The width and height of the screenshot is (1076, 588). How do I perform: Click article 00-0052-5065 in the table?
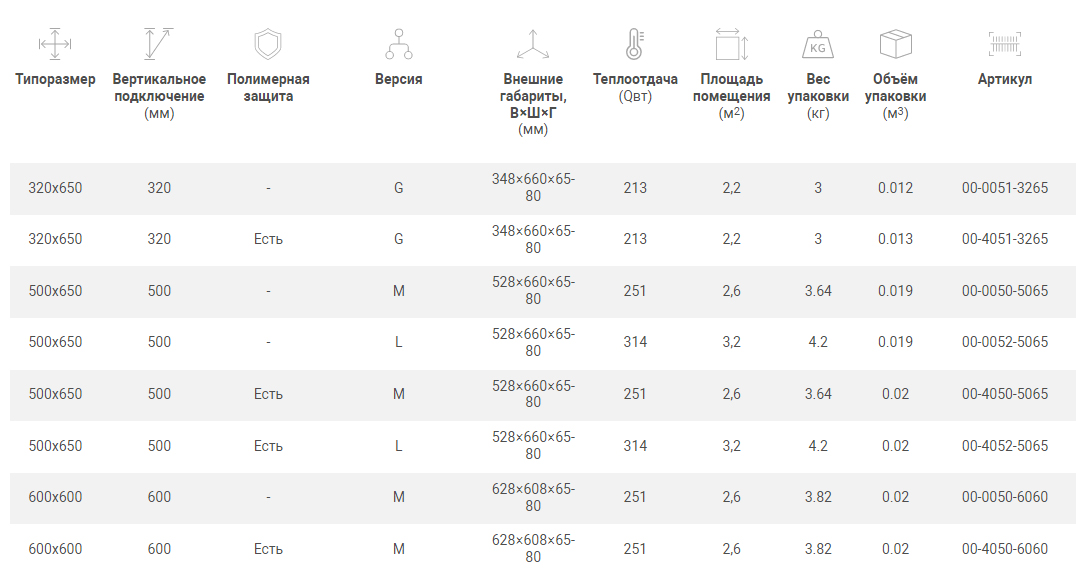(x=1005, y=342)
